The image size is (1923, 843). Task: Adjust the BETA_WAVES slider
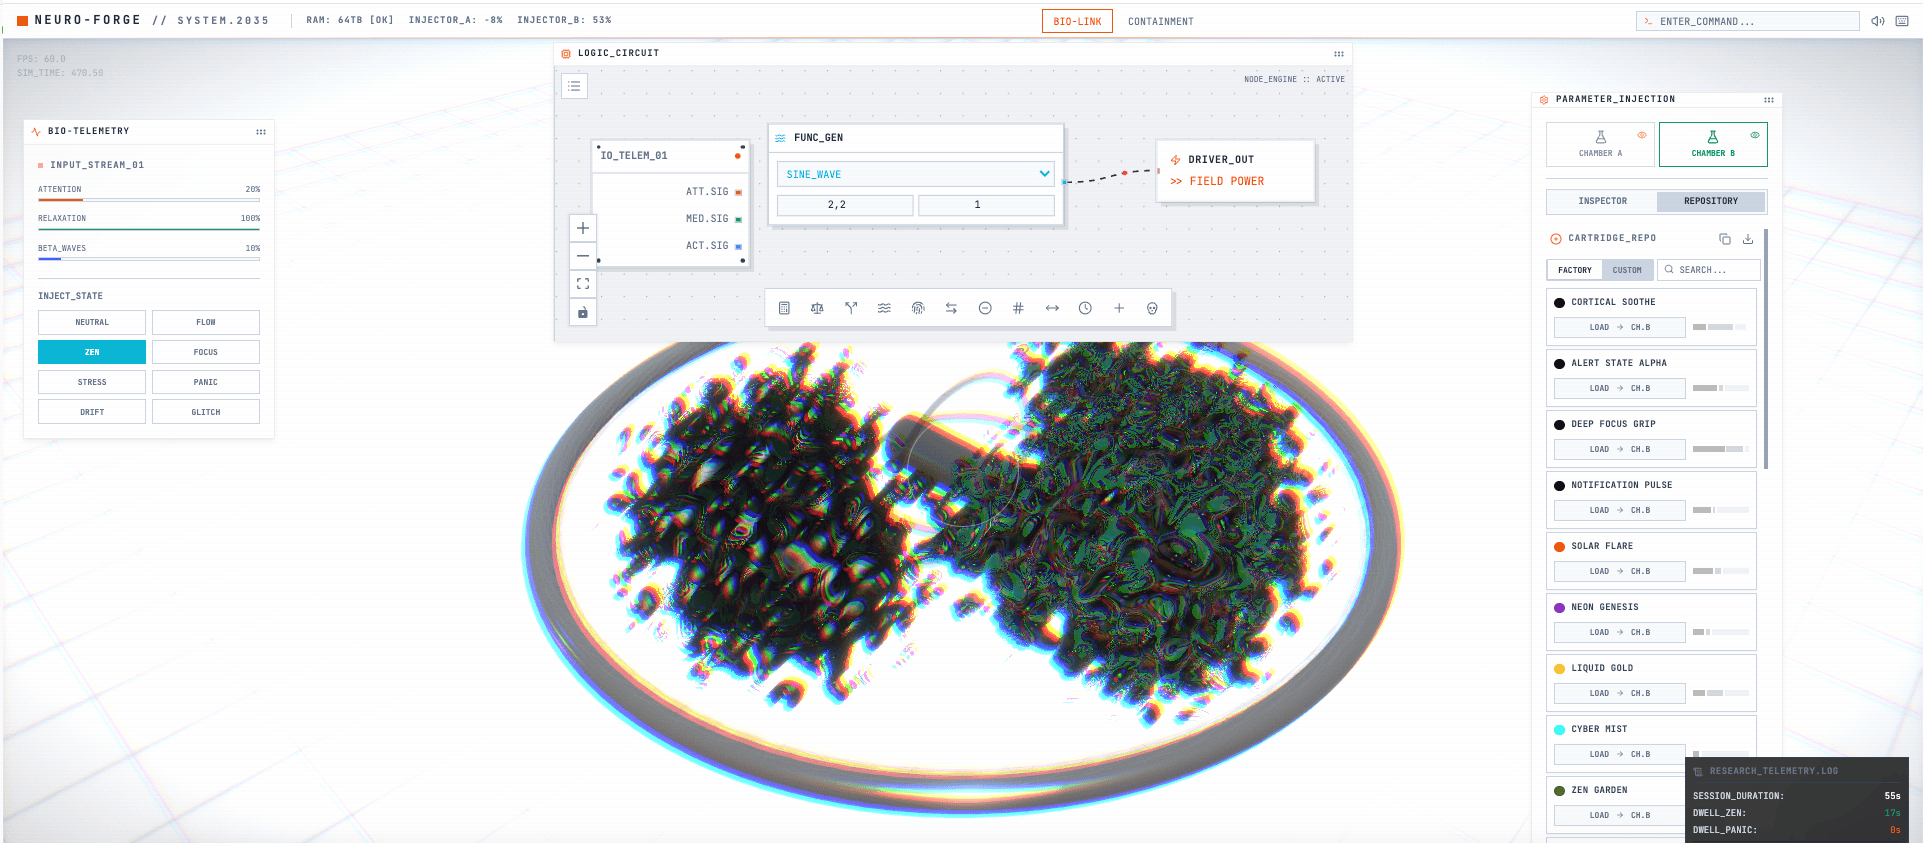coord(149,259)
